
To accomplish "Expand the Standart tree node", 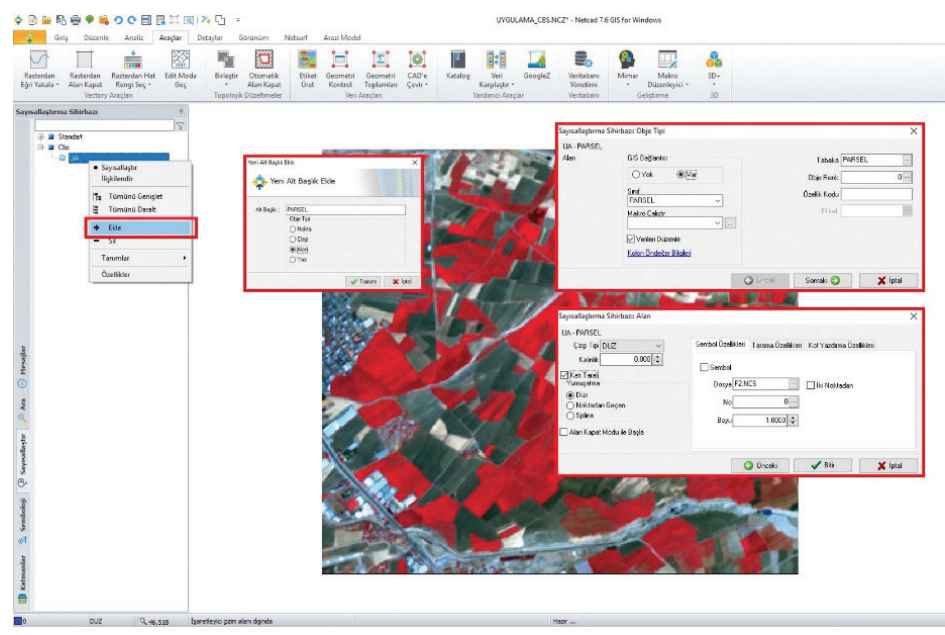I will [x=41, y=136].
